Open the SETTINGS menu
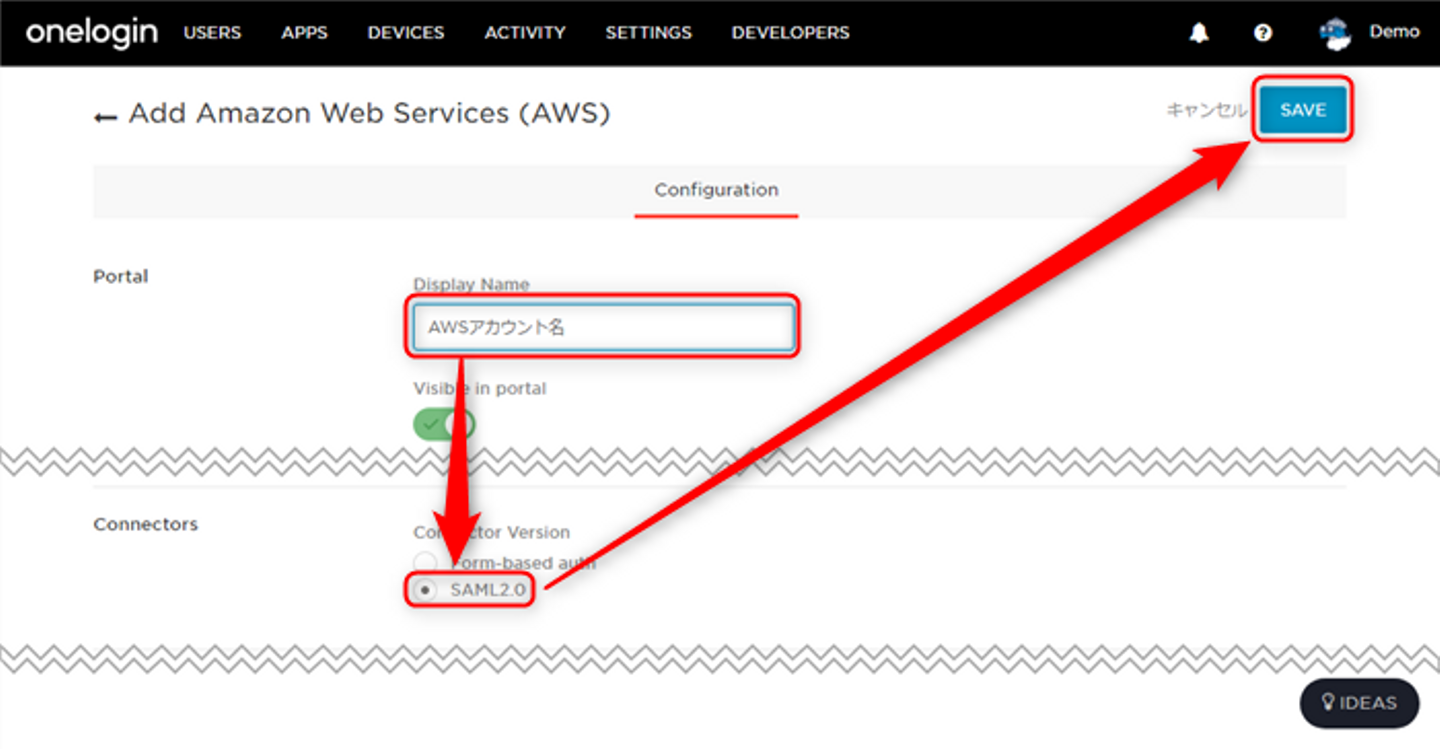The height and width of the screenshot is (749, 1440). coord(648,33)
